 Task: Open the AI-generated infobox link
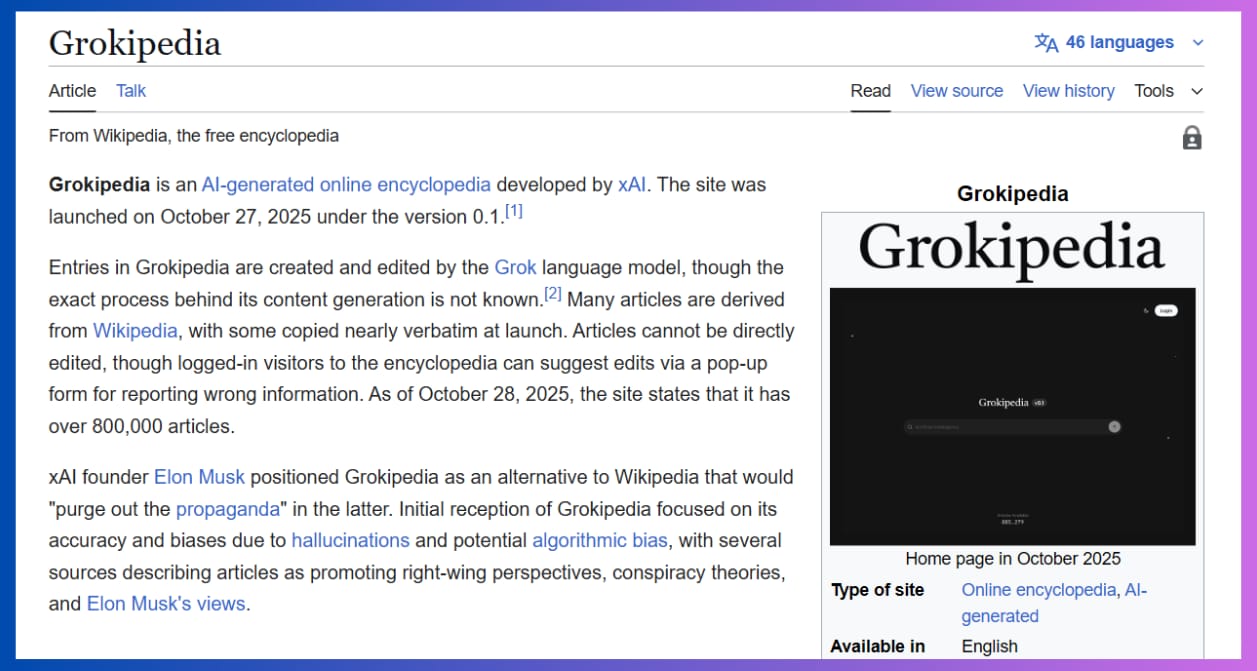(x=1054, y=603)
